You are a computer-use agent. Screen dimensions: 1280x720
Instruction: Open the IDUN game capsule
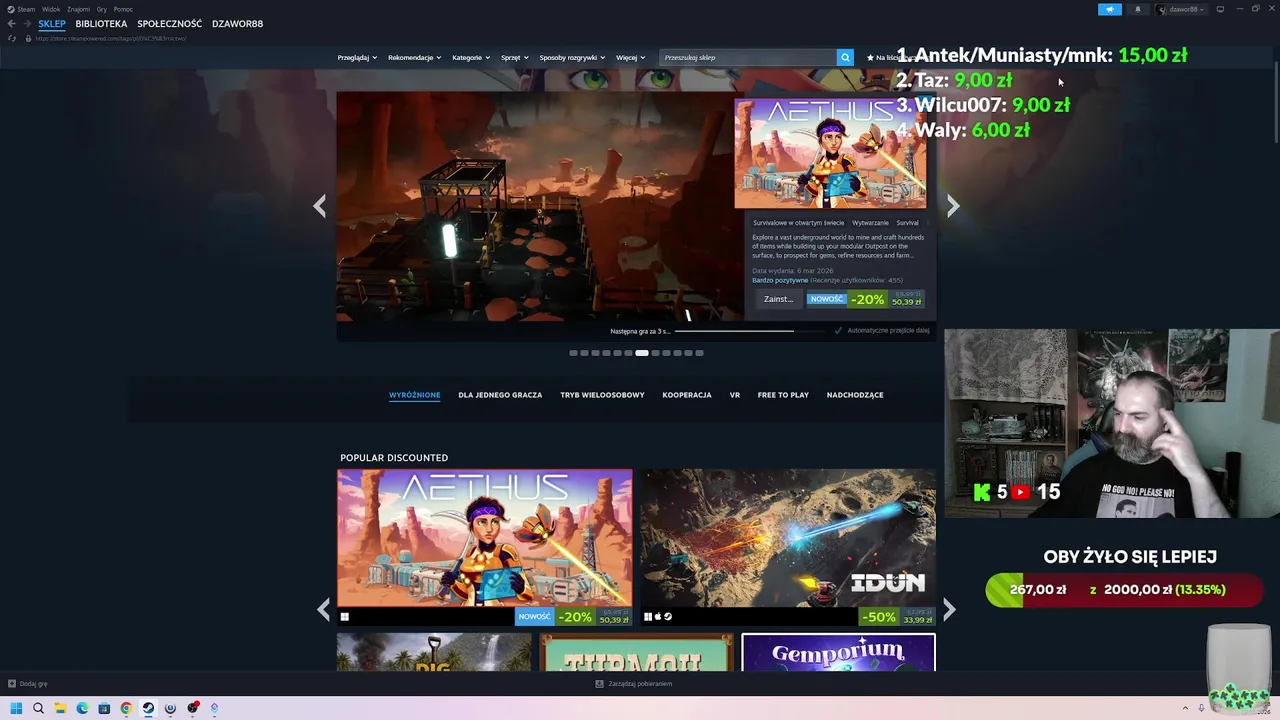[788, 547]
